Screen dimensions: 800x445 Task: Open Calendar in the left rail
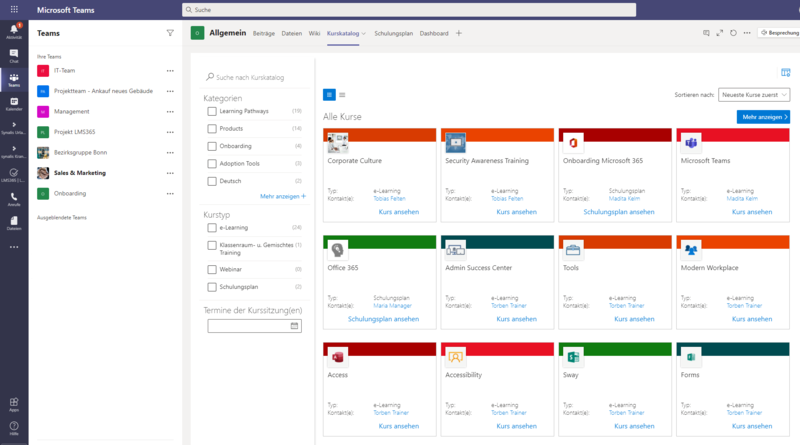(14, 104)
